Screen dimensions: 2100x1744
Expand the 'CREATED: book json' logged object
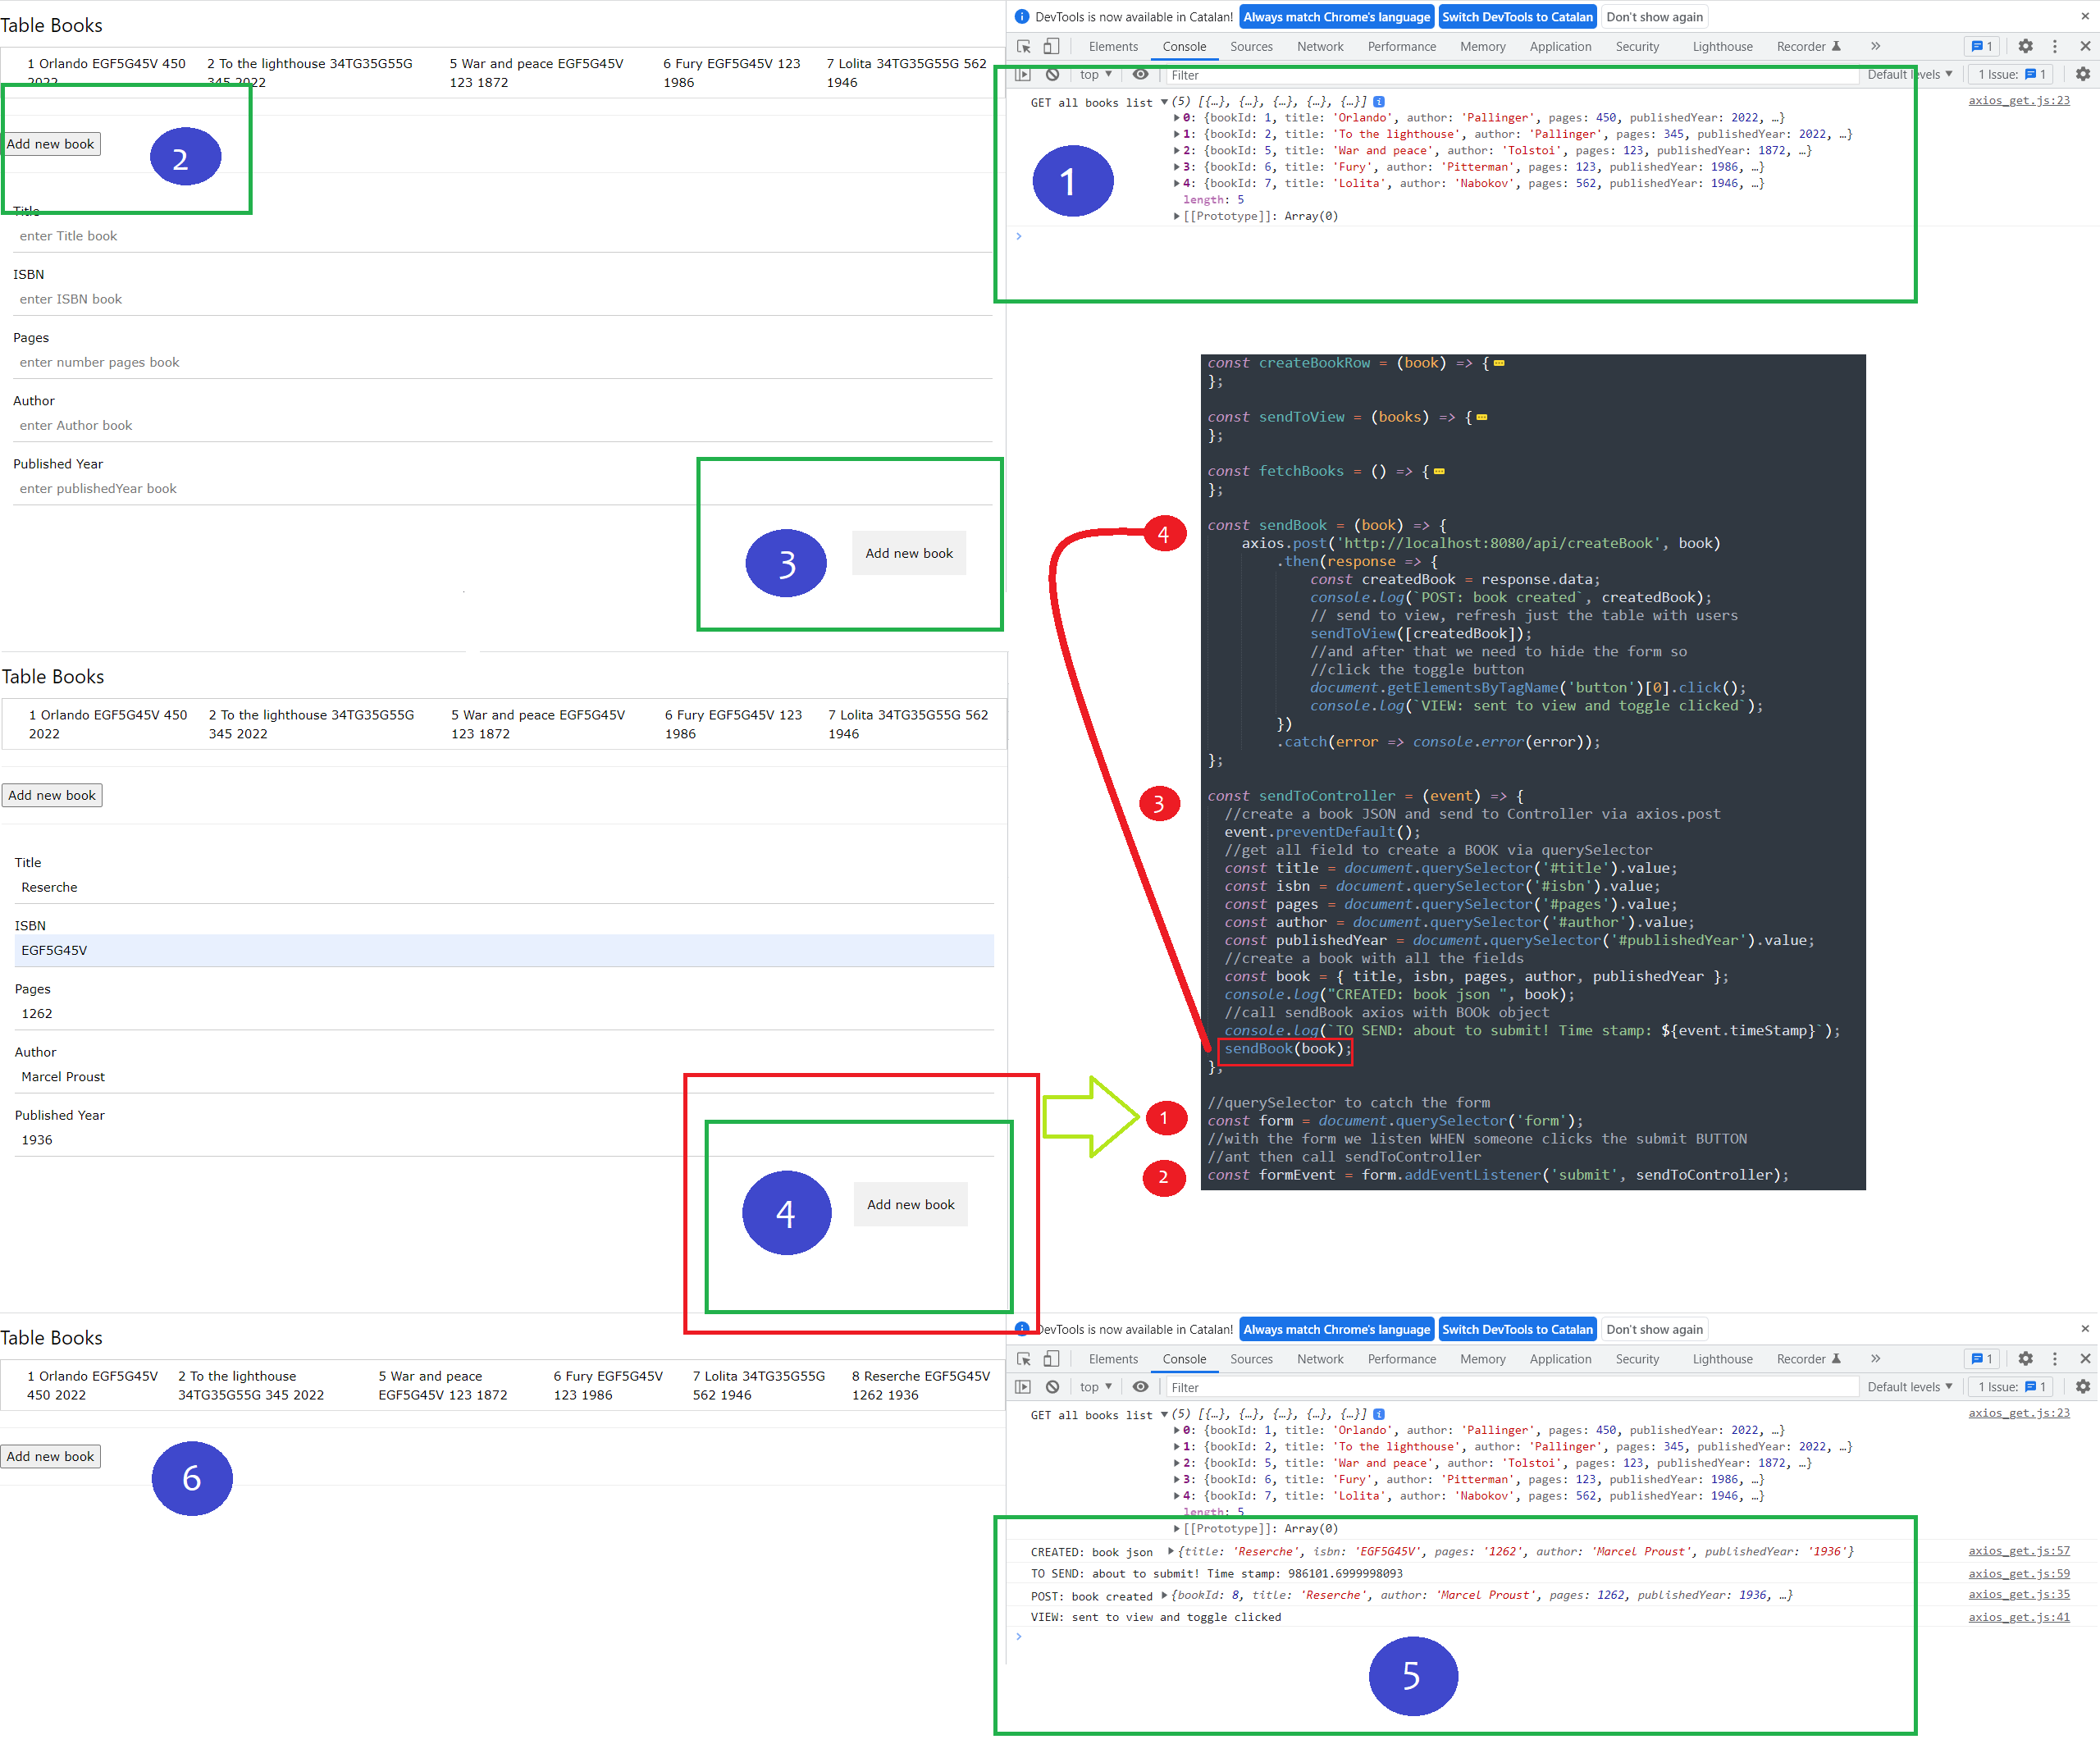1171,1551
